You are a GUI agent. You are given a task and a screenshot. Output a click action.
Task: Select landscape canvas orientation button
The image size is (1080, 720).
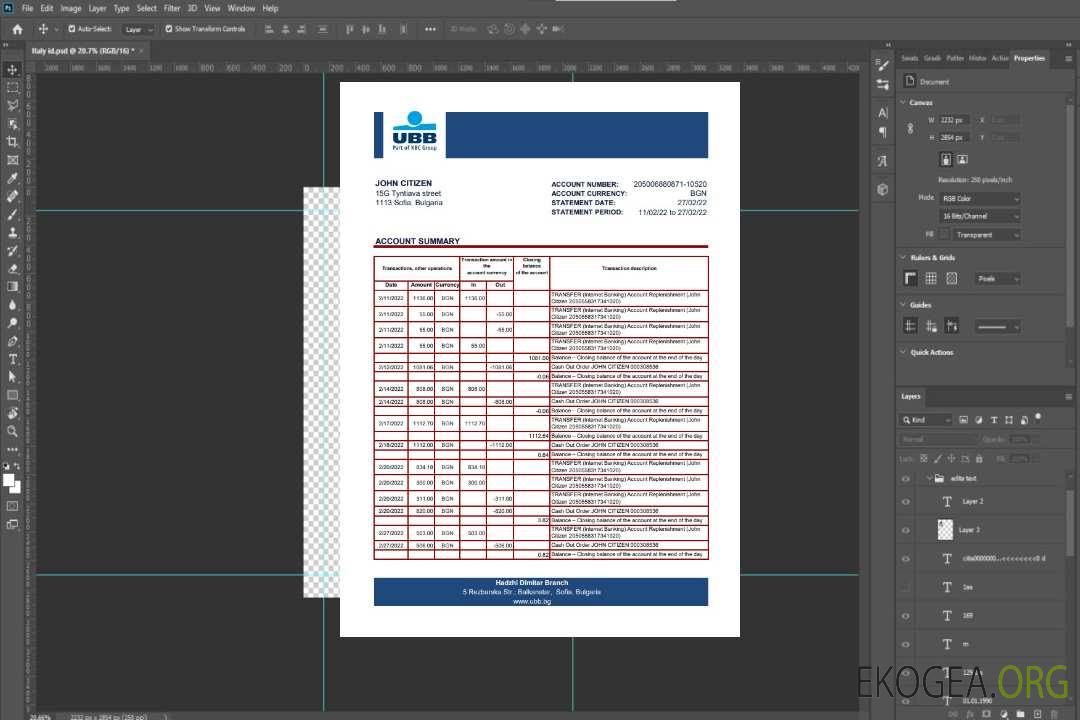963,160
